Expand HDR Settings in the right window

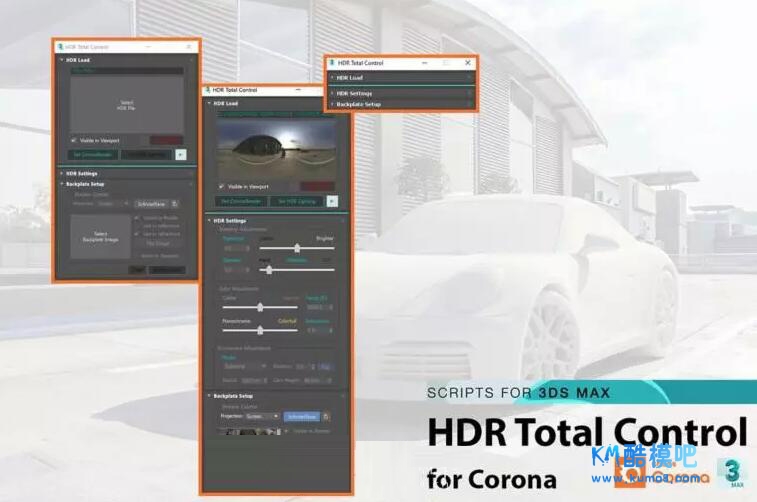[353, 93]
